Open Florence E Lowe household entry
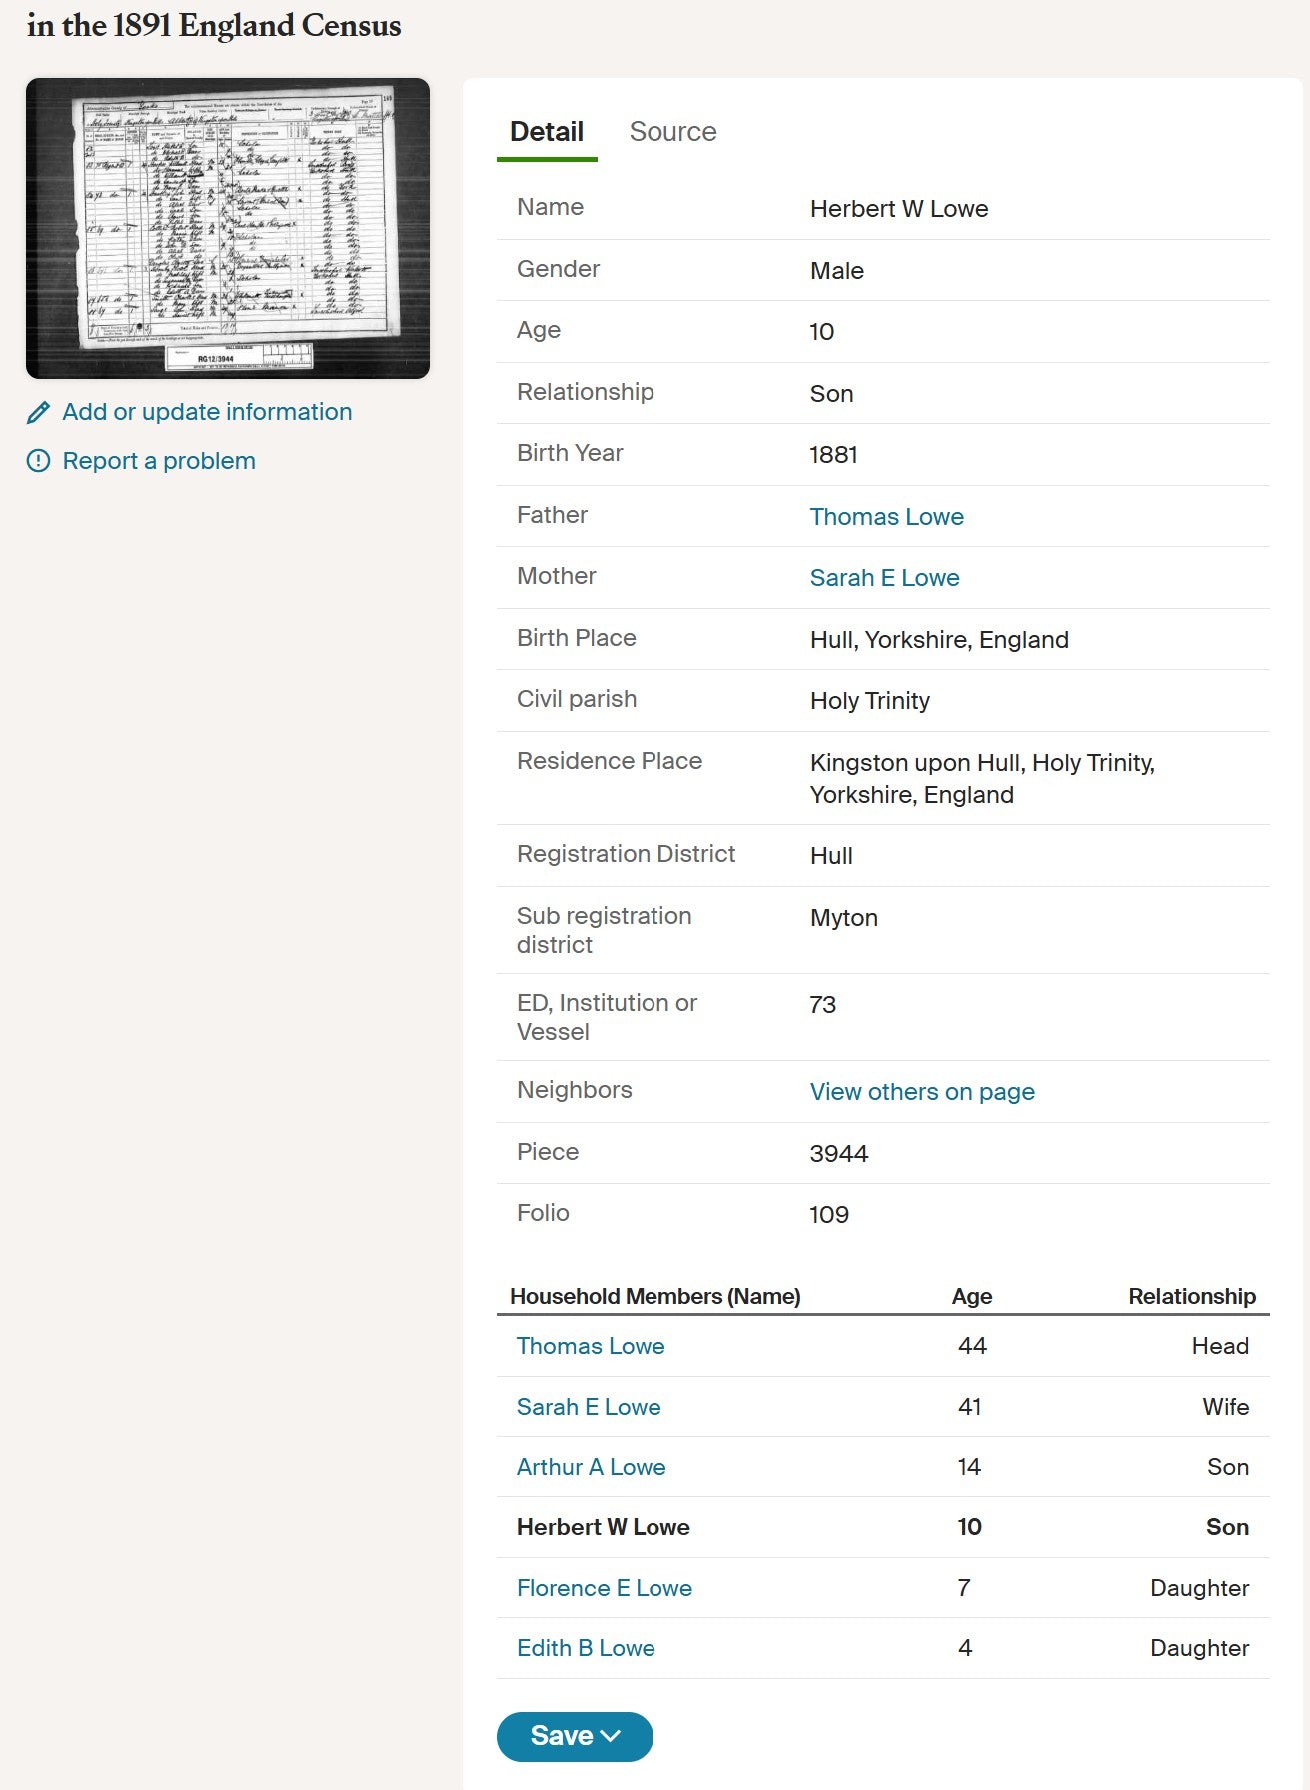 604,1588
